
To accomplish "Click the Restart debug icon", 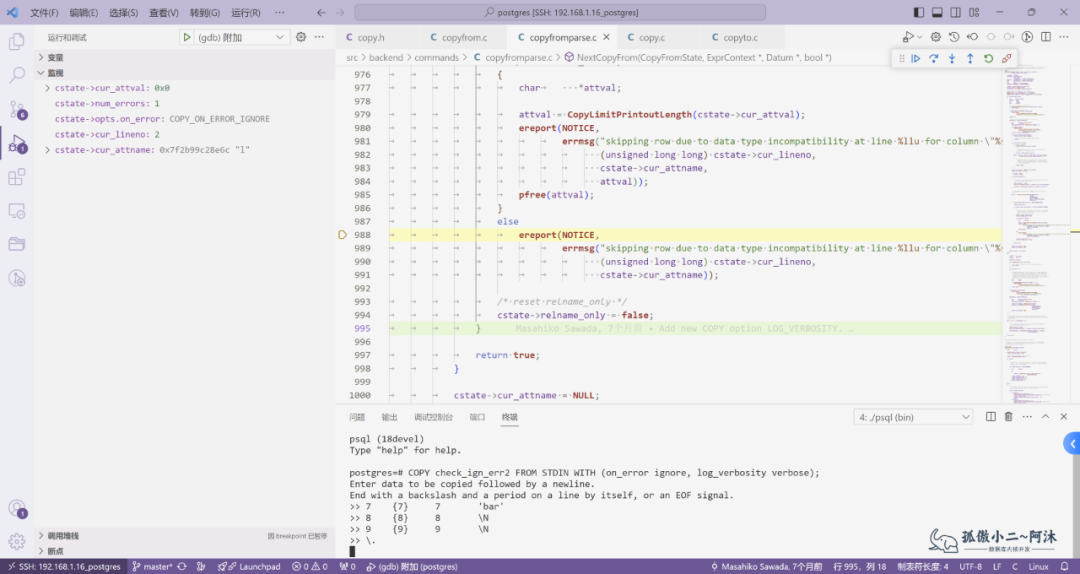I will click(988, 59).
